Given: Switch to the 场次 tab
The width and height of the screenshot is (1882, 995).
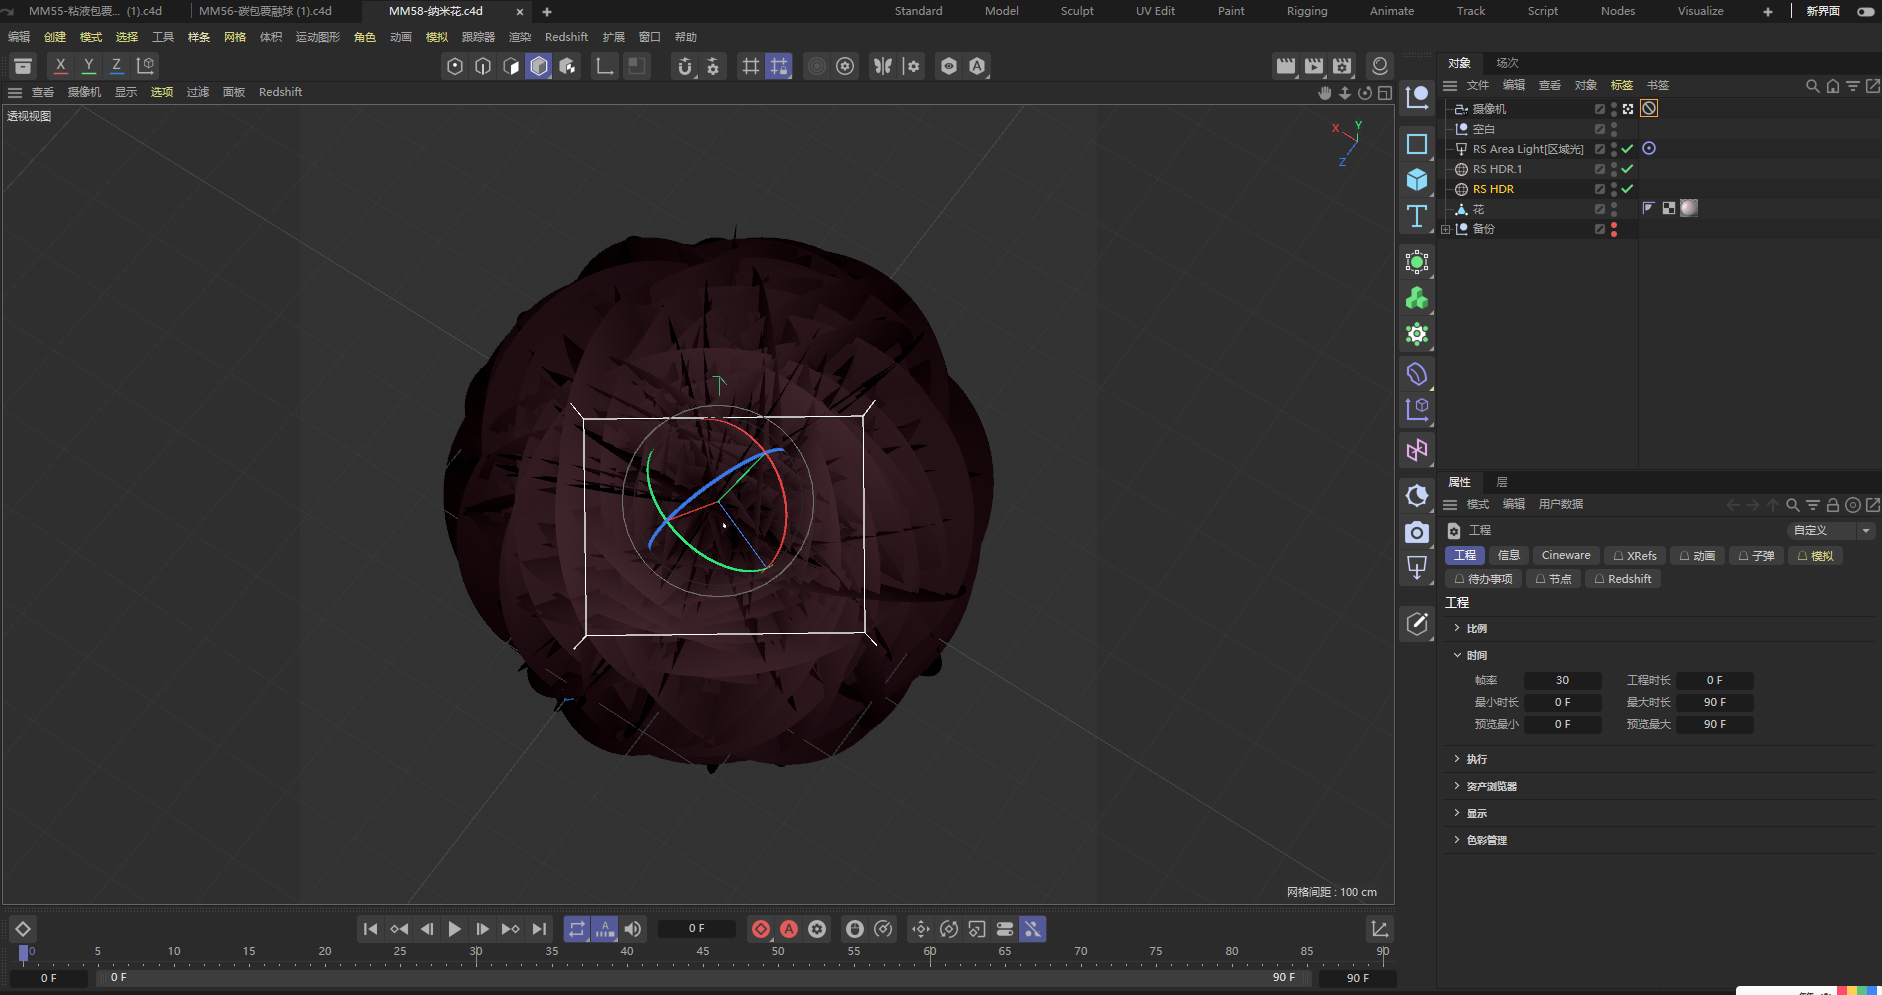Looking at the screenshot, I should 1507,63.
